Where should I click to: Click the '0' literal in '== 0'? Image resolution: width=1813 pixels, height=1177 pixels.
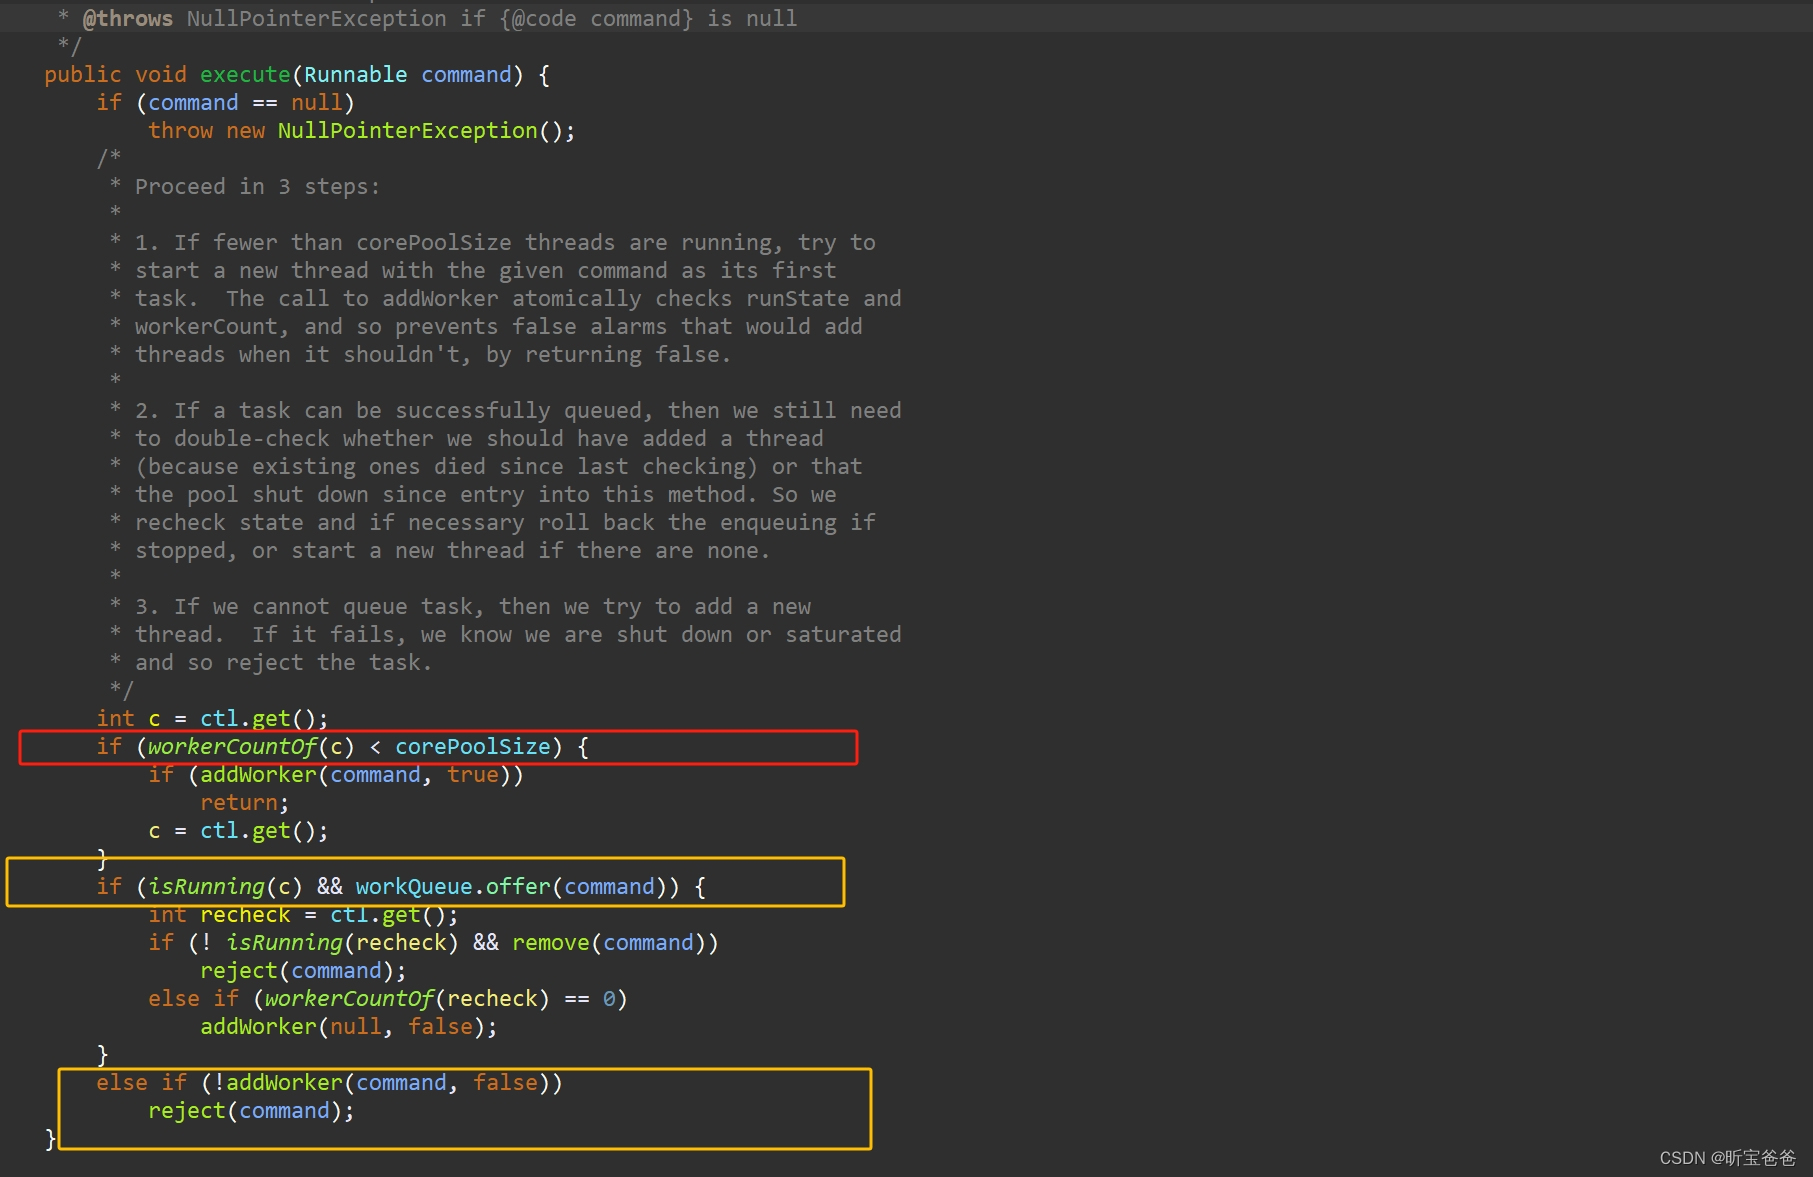[609, 999]
